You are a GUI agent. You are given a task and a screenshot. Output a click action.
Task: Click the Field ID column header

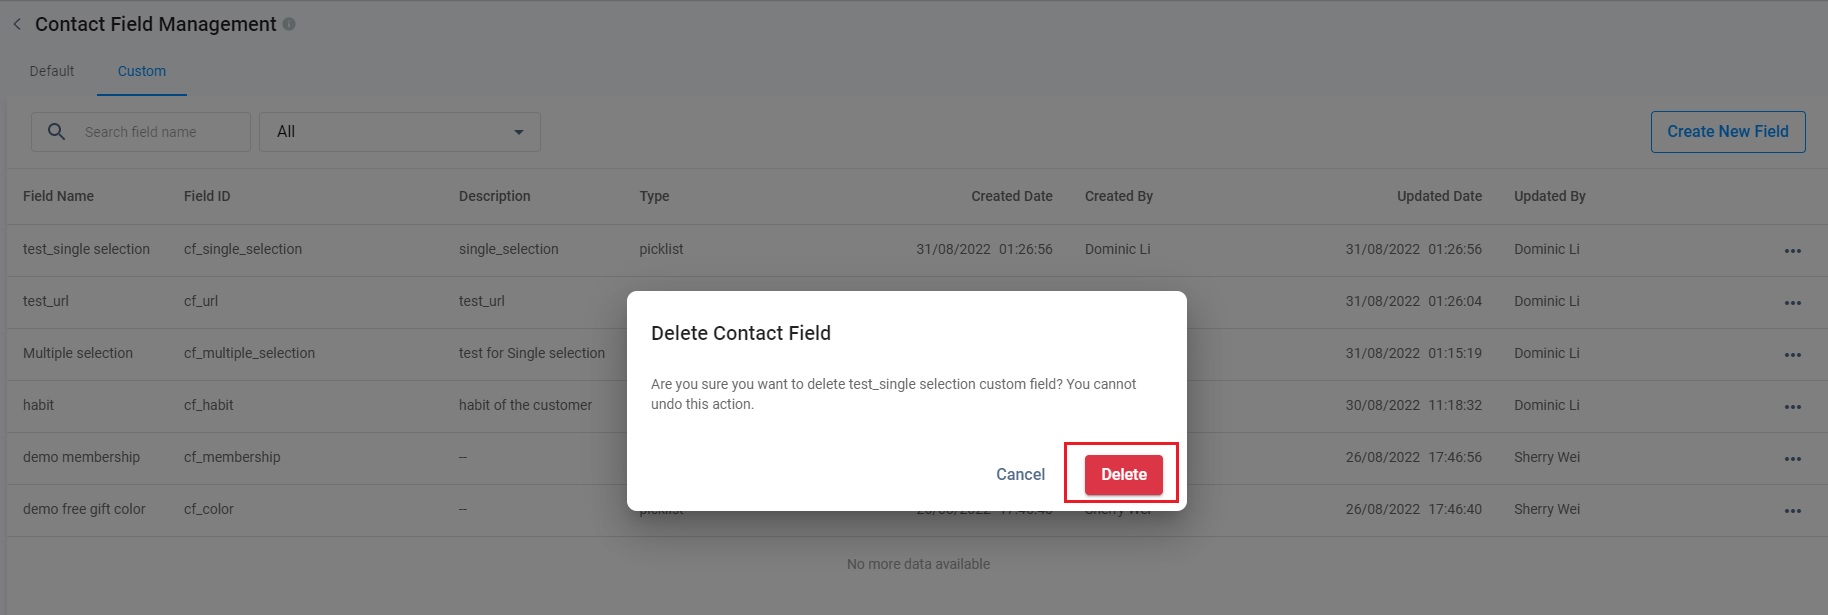tap(207, 196)
